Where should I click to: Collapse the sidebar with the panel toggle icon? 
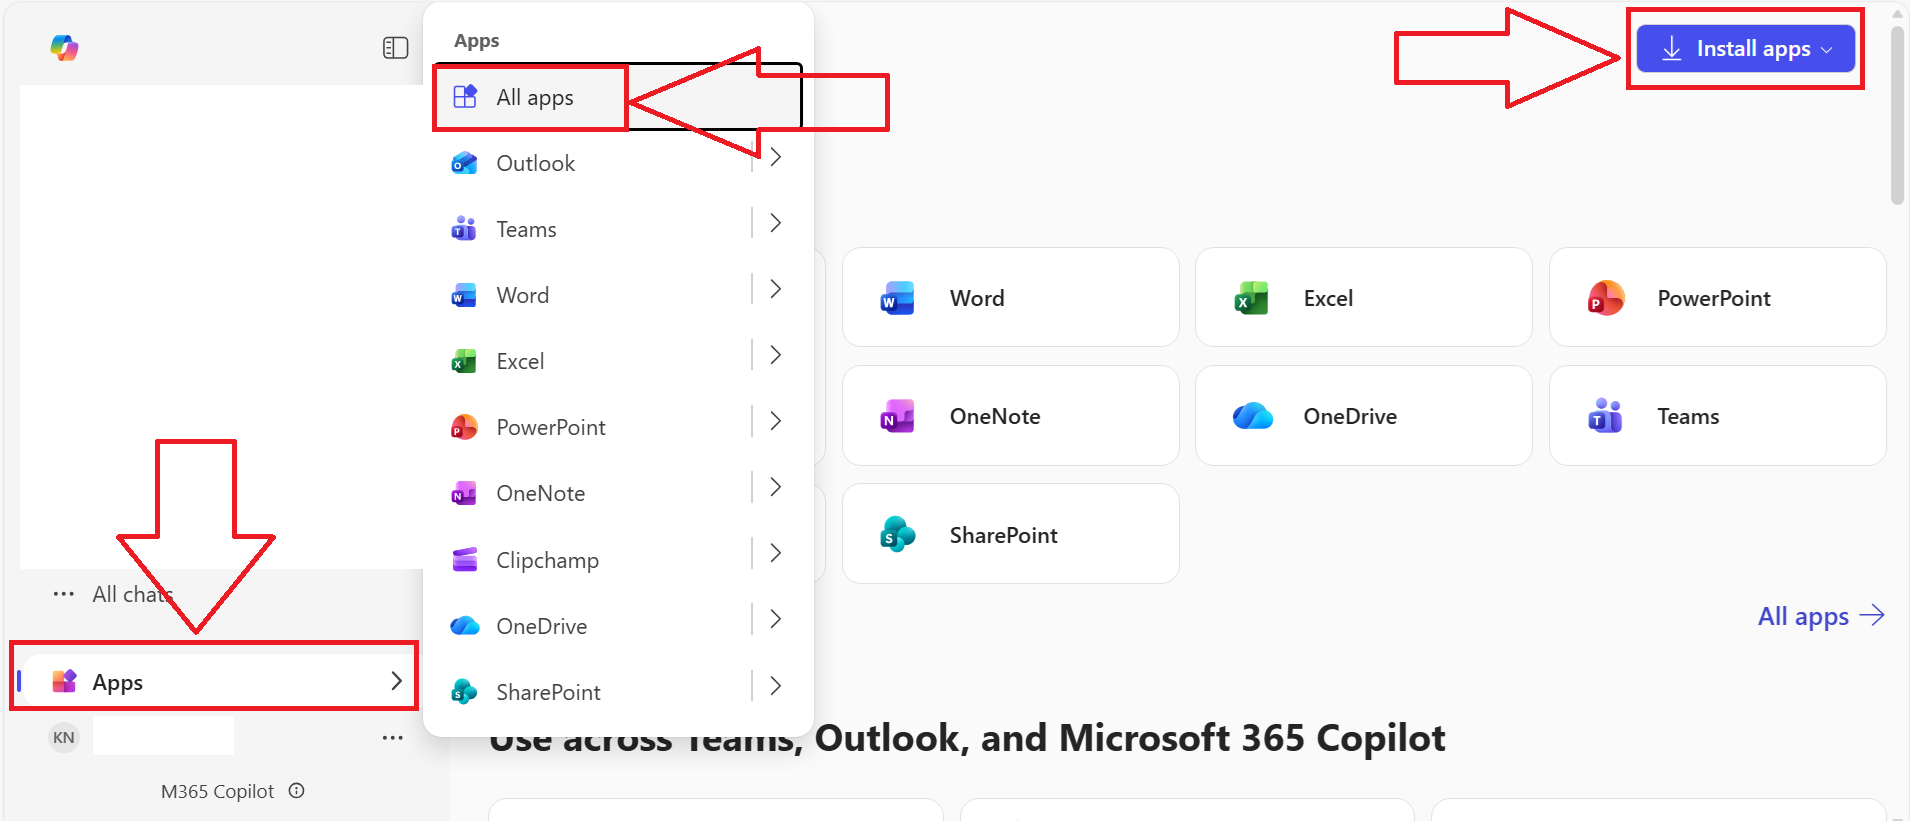pos(396,48)
